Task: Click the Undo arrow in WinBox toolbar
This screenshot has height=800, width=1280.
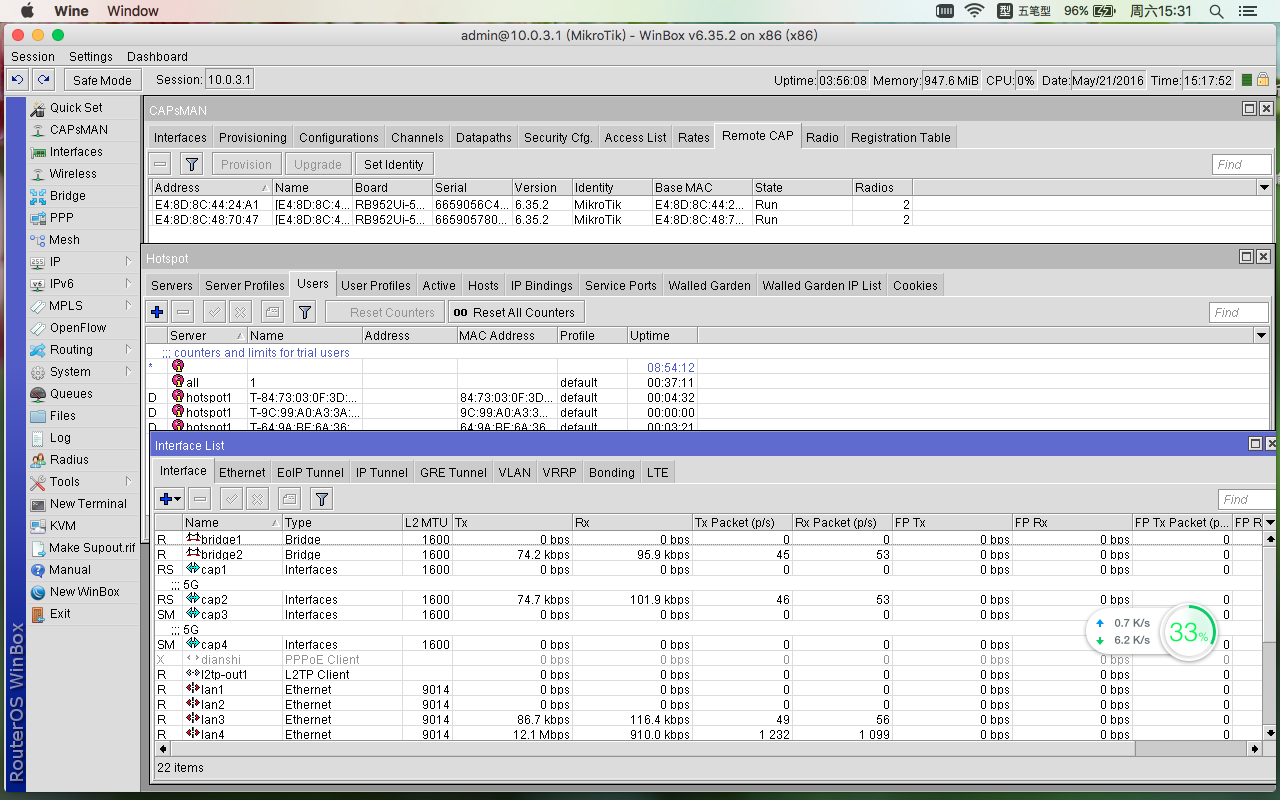Action: click(17, 80)
